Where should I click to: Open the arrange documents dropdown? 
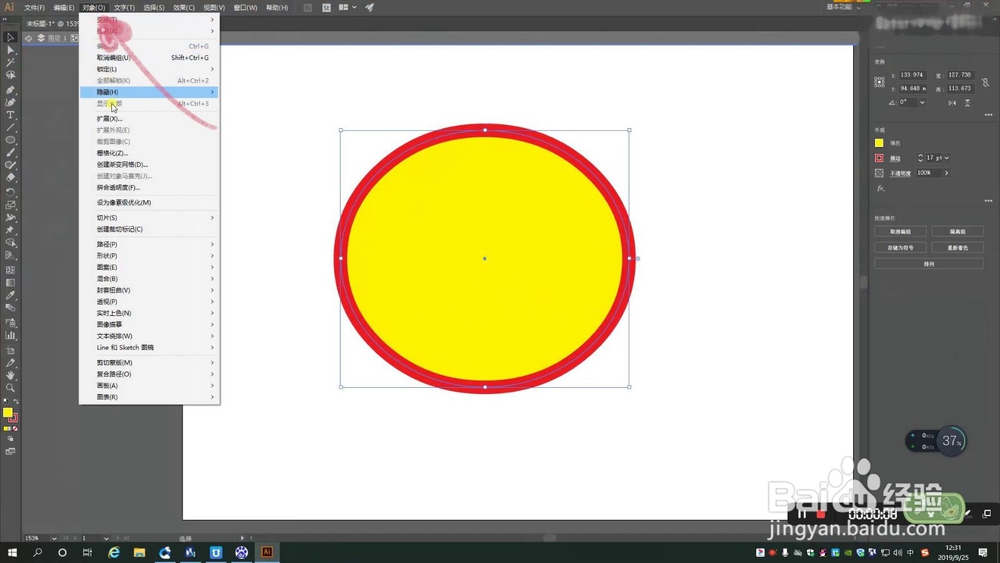(x=347, y=8)
